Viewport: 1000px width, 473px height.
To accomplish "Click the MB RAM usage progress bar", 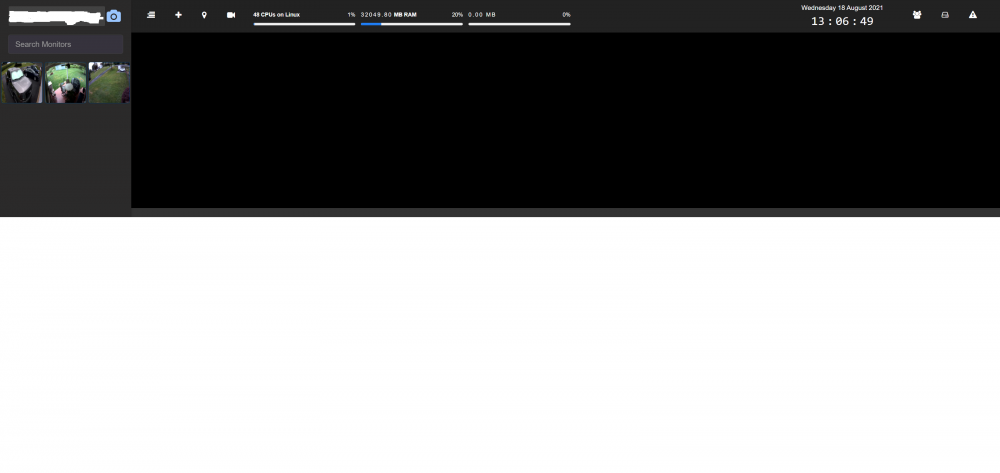I will pyautogui.click(x=412, y=24).
